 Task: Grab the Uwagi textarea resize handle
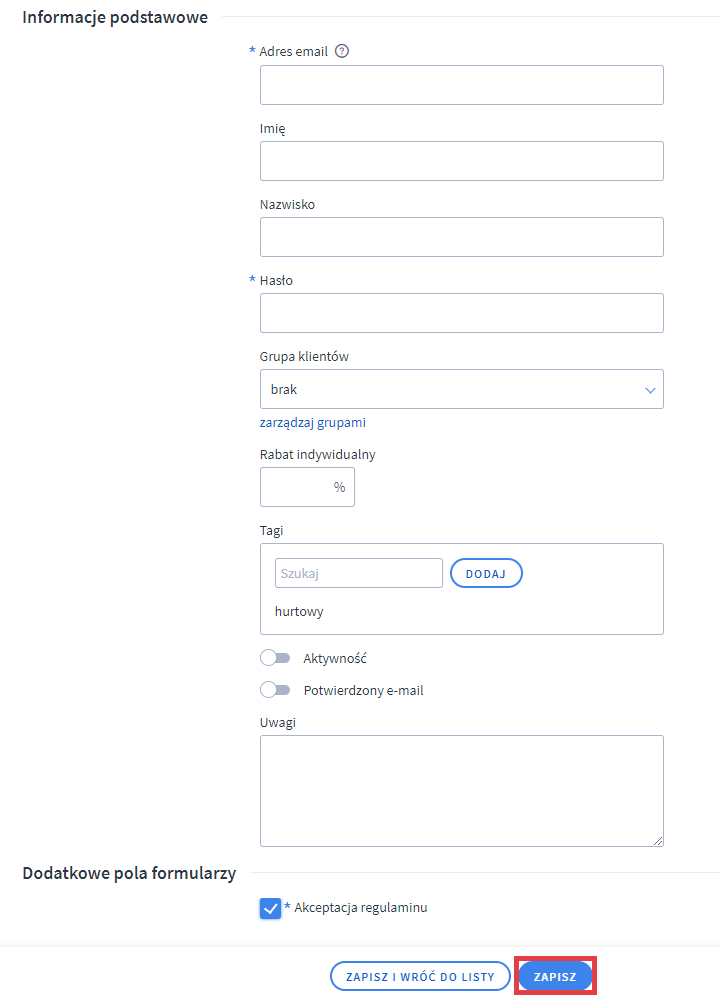(x=658, y=841)
